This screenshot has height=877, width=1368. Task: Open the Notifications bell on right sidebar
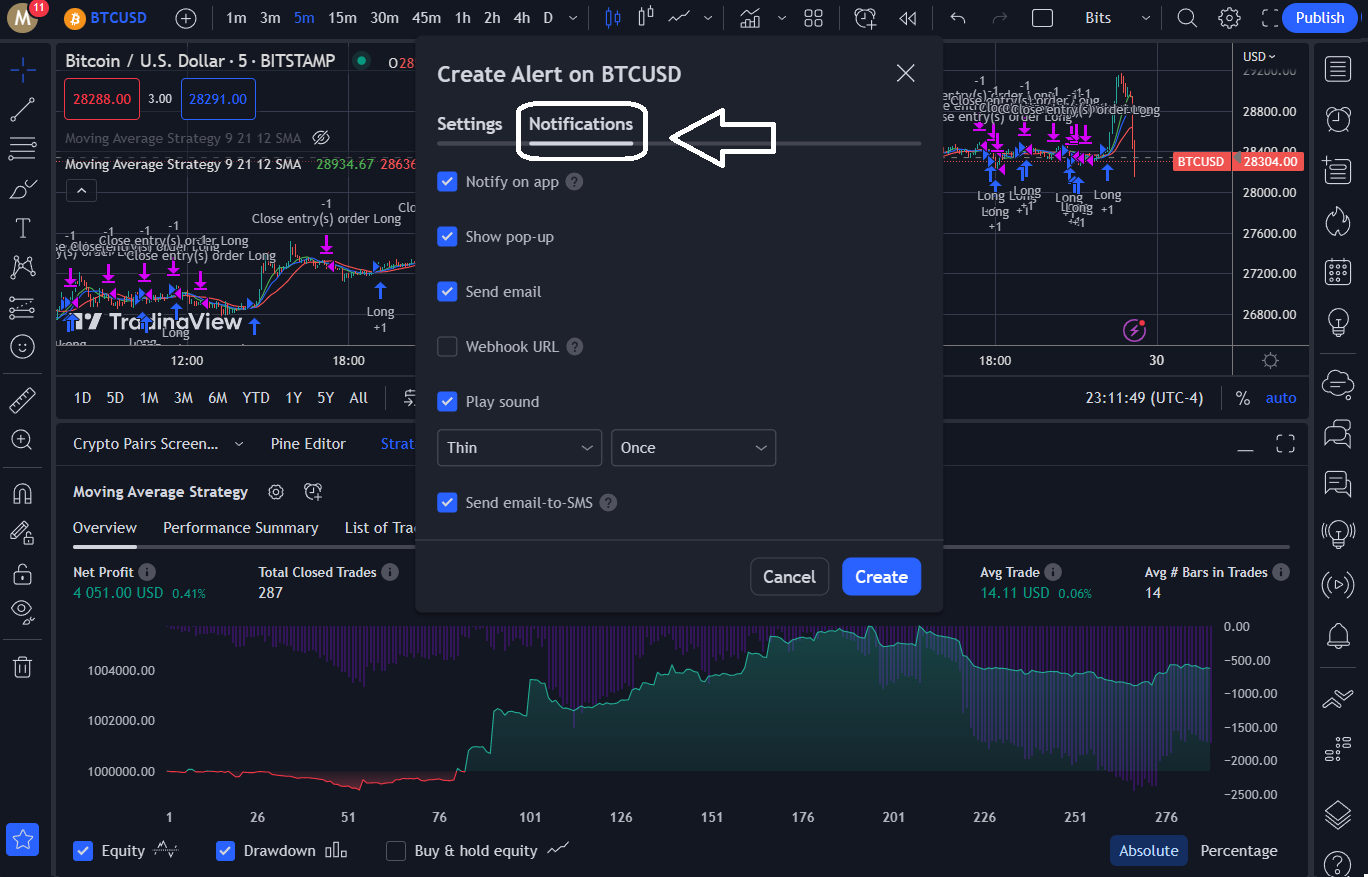1338,636
